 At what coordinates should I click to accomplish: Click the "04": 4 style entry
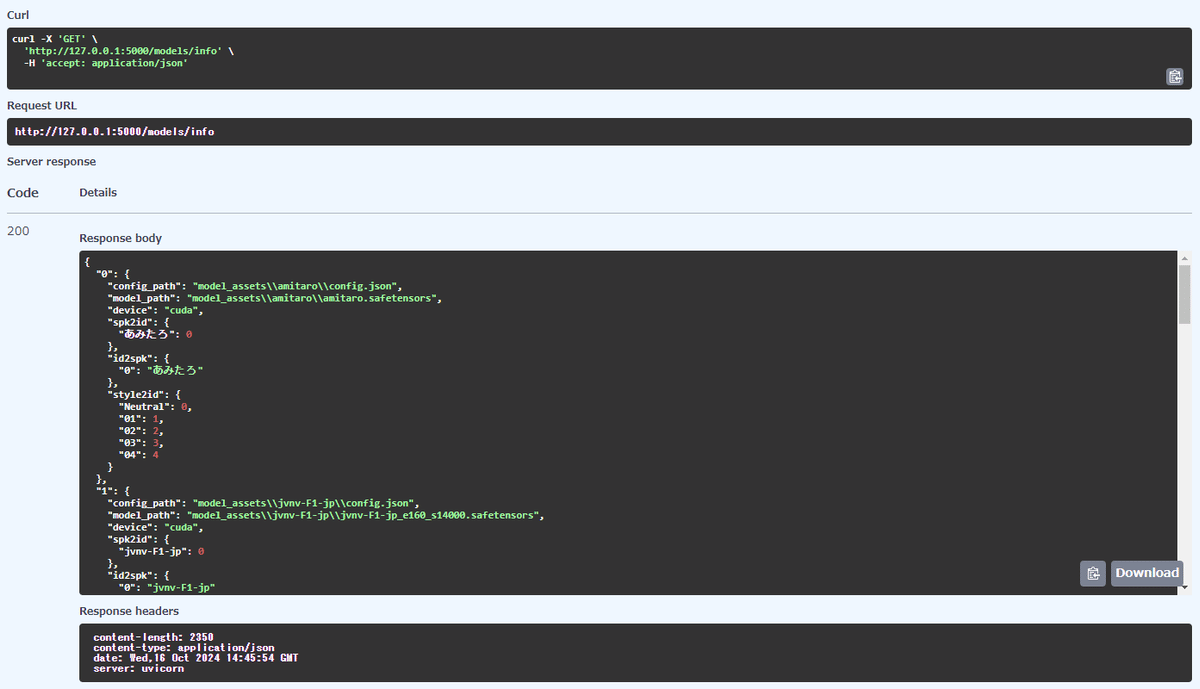point(139,455)
